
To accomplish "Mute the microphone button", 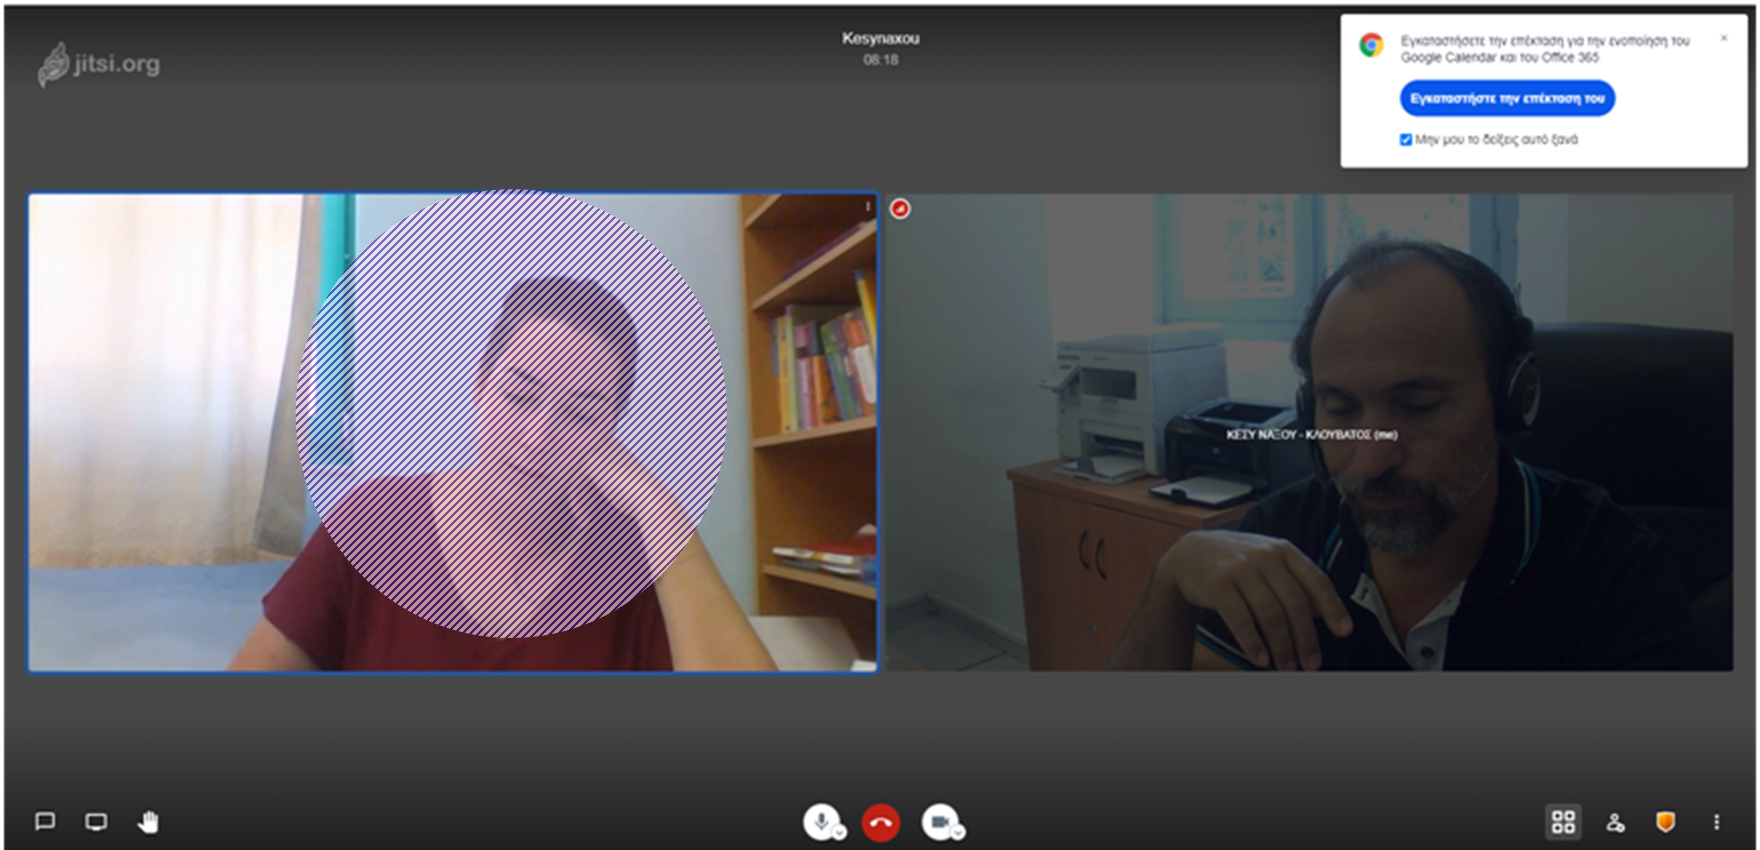I will [821, 821].
